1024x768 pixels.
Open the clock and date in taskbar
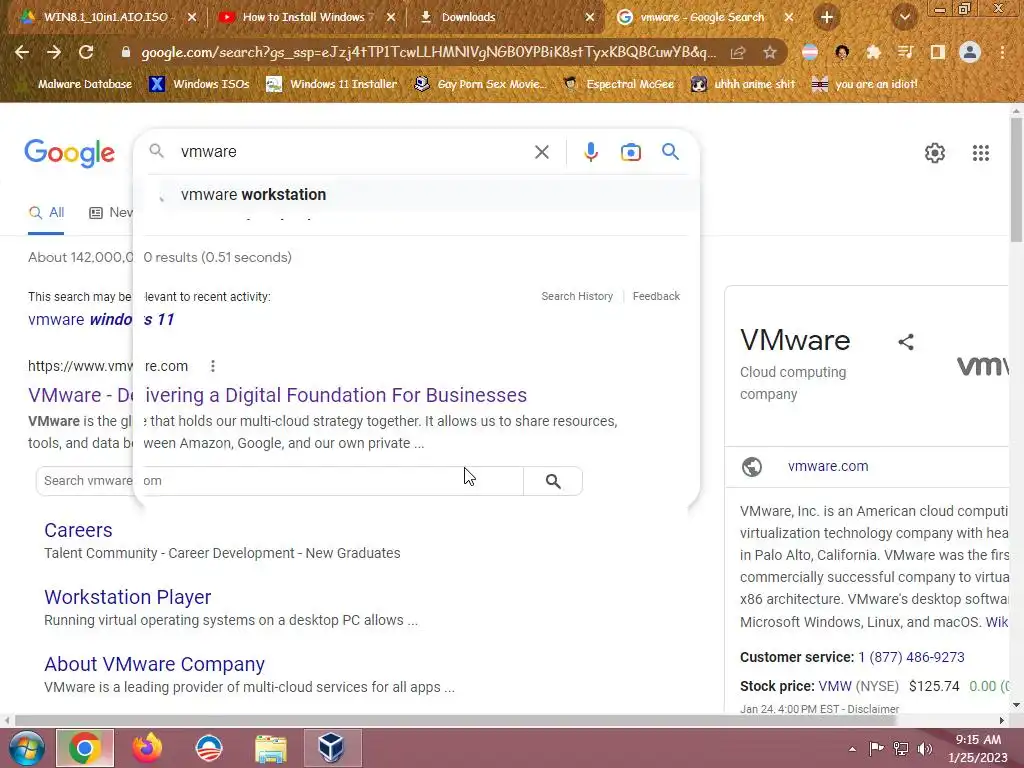point(978,749)
